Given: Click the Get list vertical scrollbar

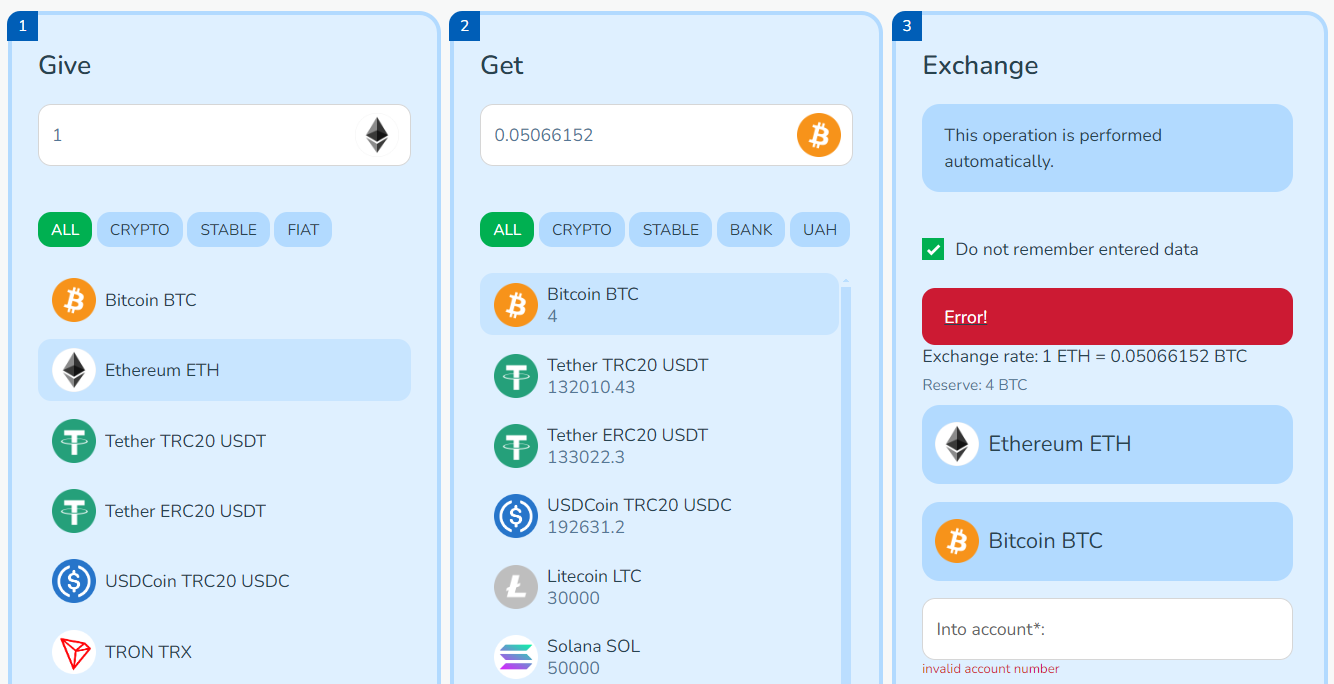Looking at the screenshot, I should tap(846, 480).
